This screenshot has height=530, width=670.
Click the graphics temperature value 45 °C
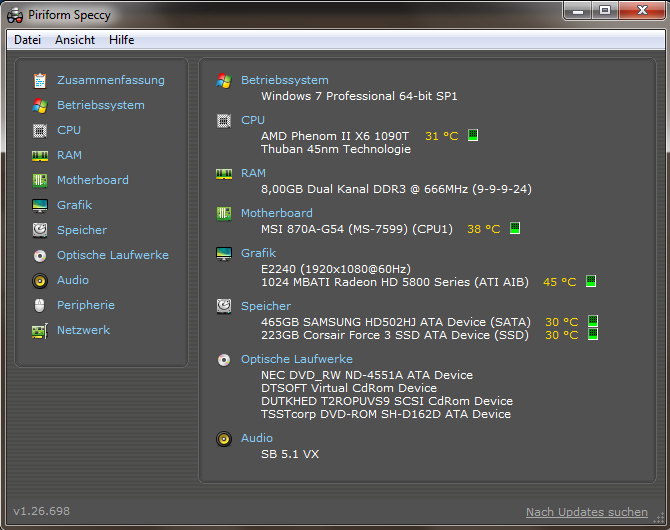click(559, 282)
